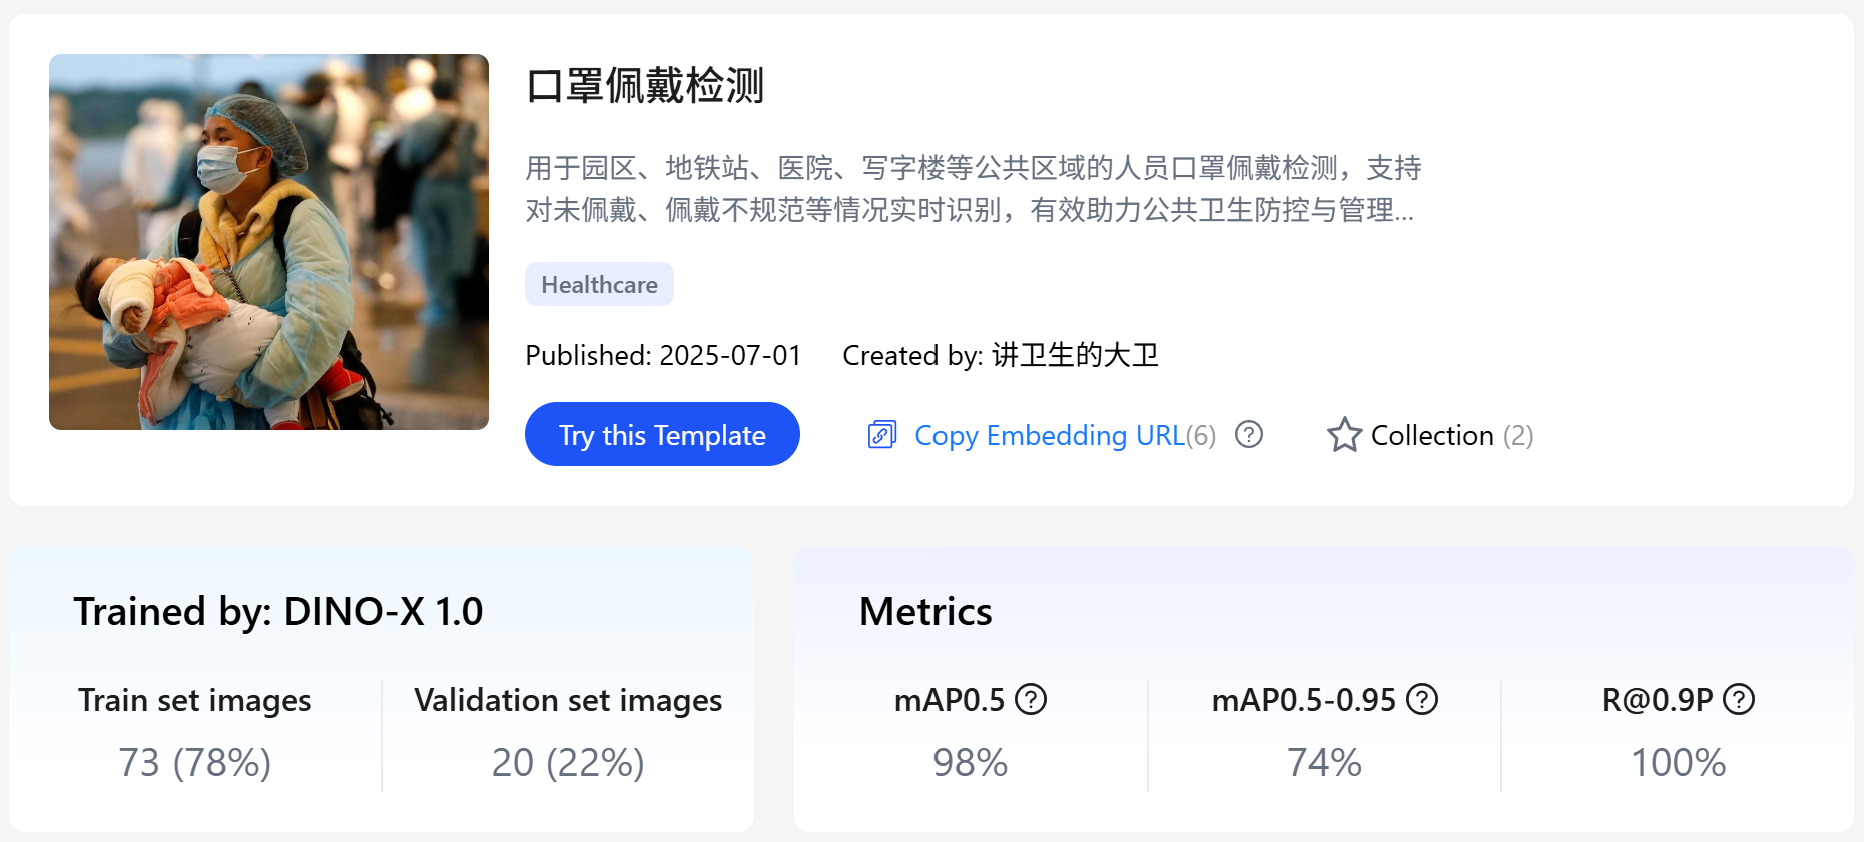
Task: Click the R@0.9P value 100%
Action: point(1678,762)
